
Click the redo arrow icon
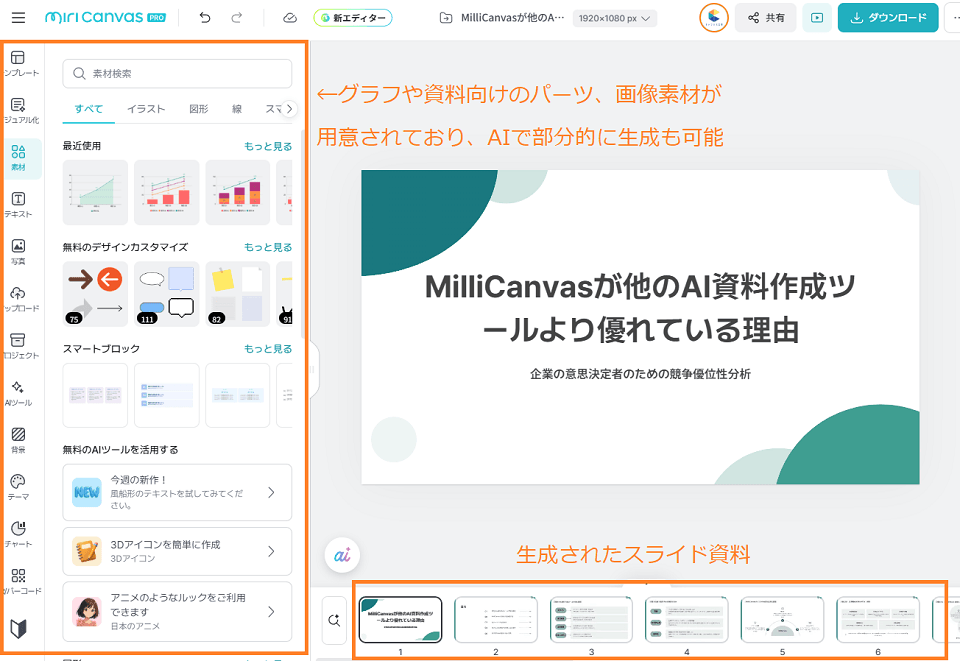tap(236, 18)
